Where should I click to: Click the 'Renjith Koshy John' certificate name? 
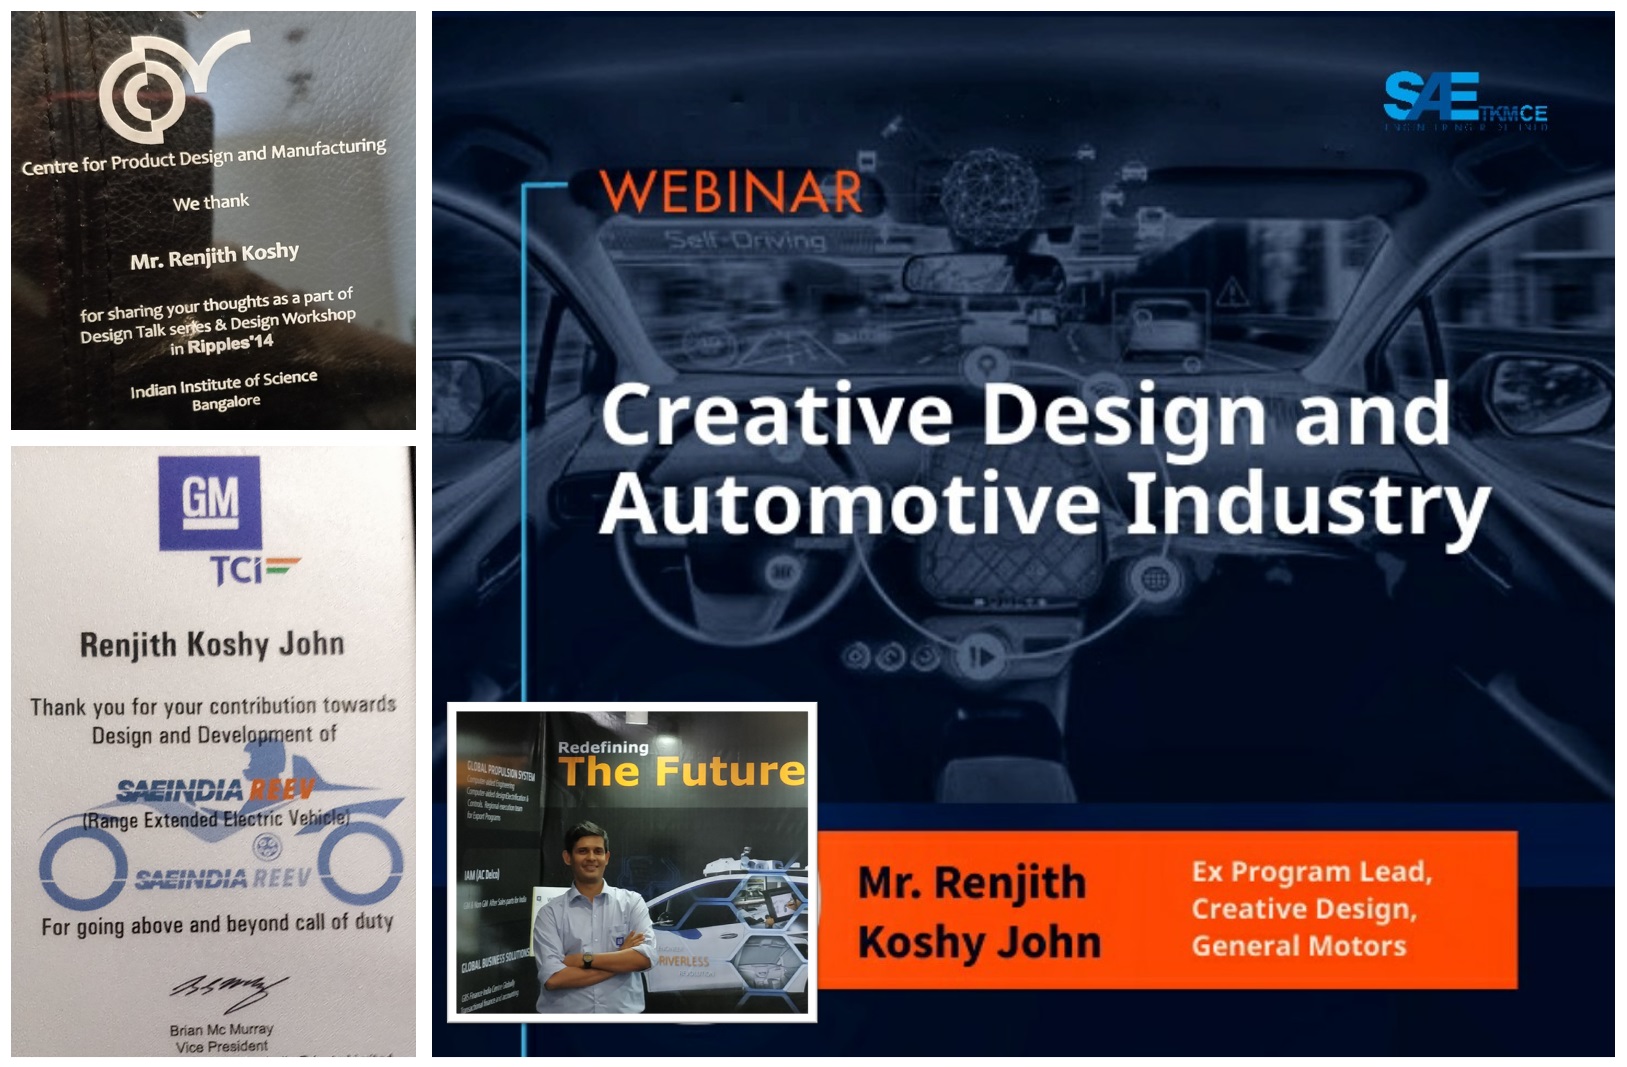click(x=212, y=645)
